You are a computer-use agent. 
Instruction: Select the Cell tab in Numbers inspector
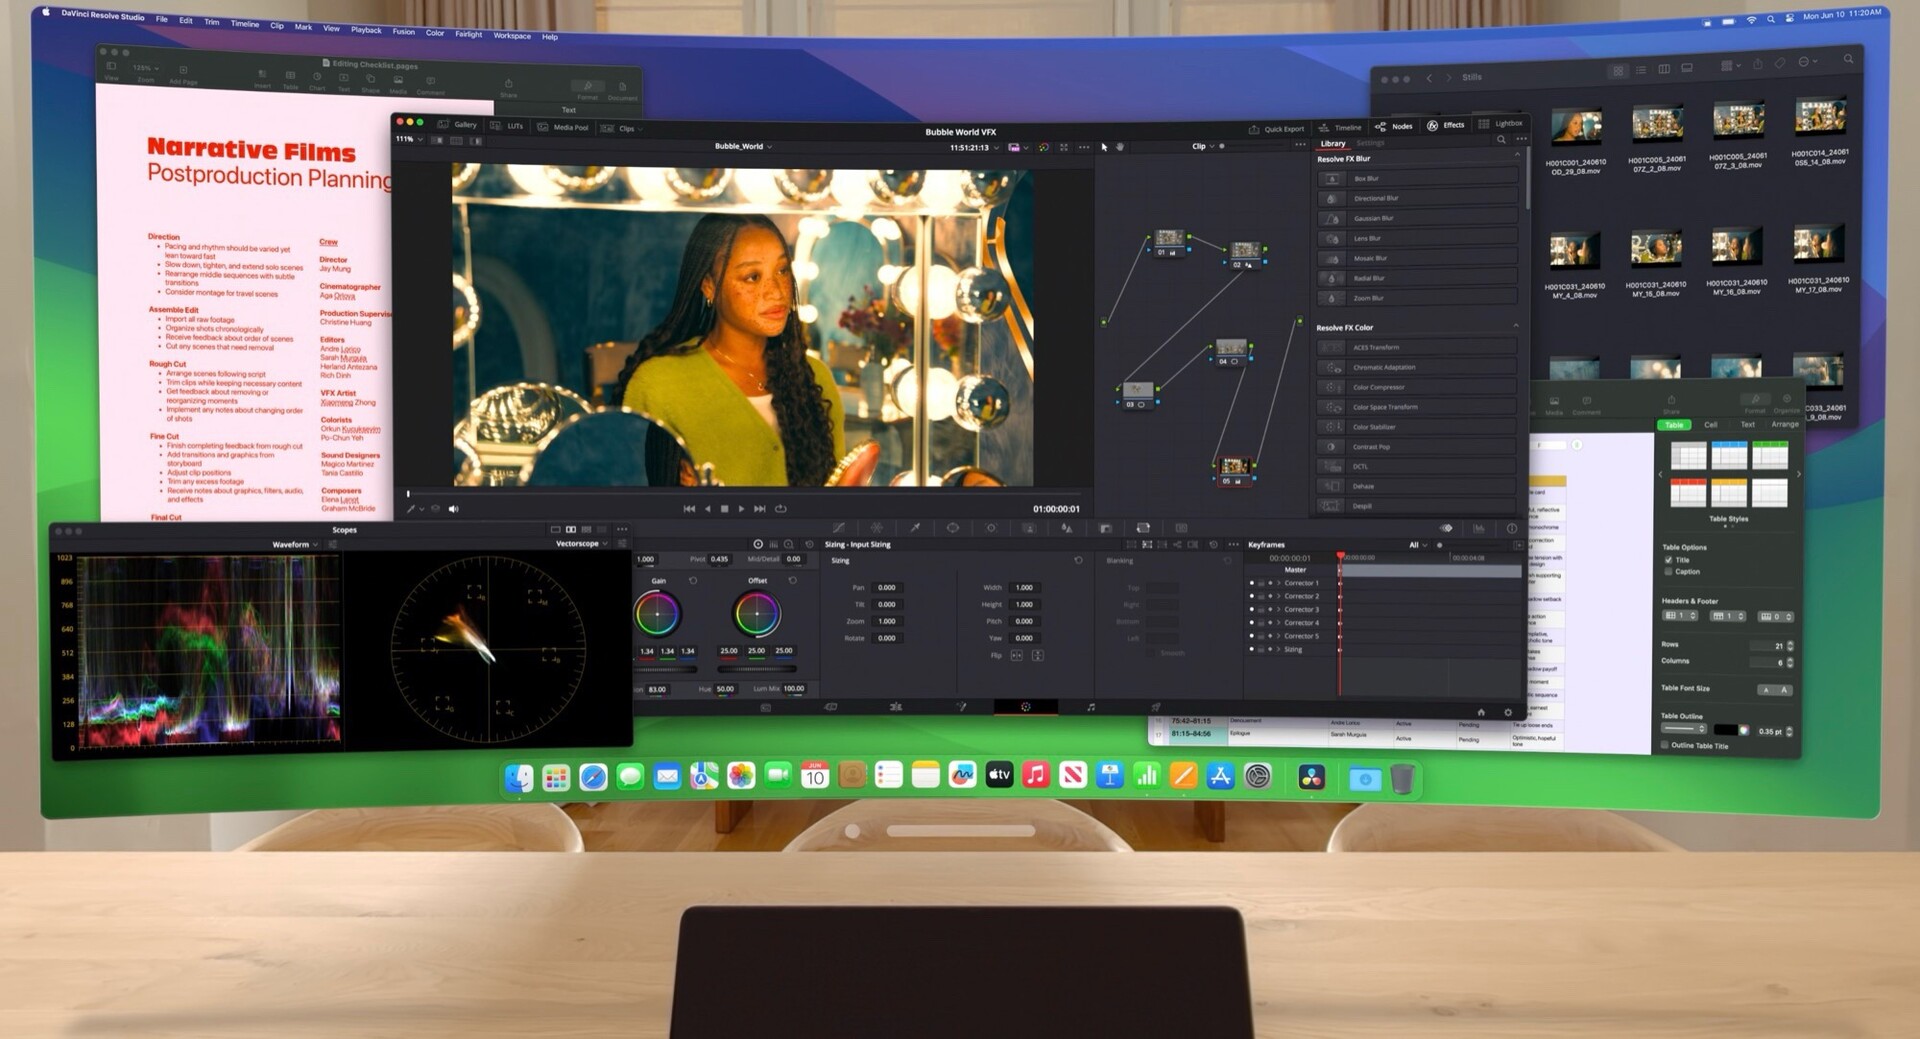coord(1710,425)
